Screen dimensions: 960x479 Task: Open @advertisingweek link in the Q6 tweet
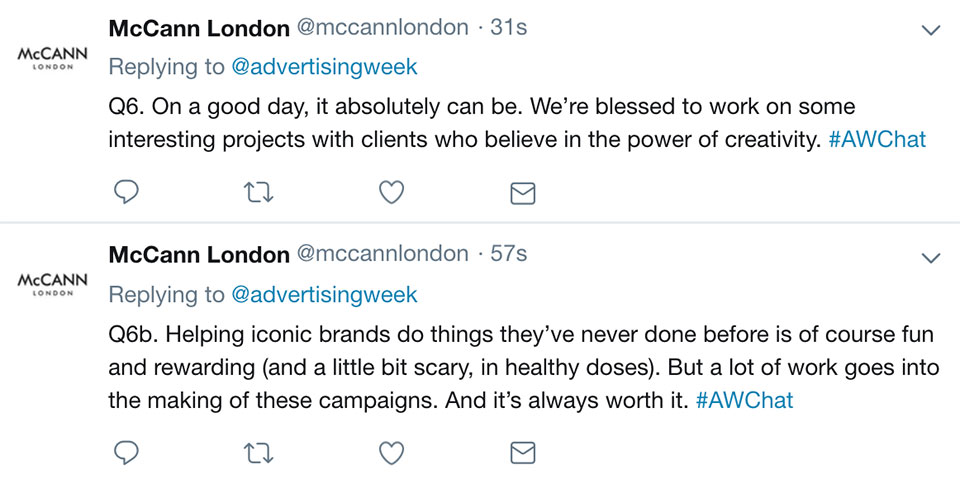click(324, 67)
